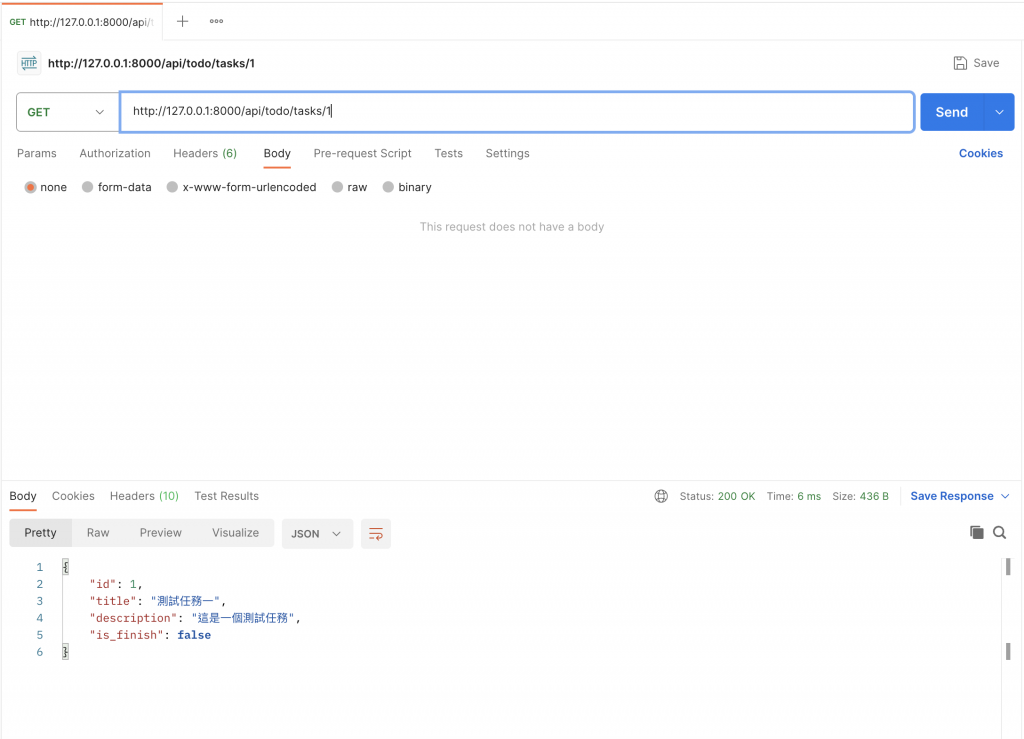The height and width of the screenshot is (739, 1024).
Task: Select the none body type radio
Action: click(30, 187)
